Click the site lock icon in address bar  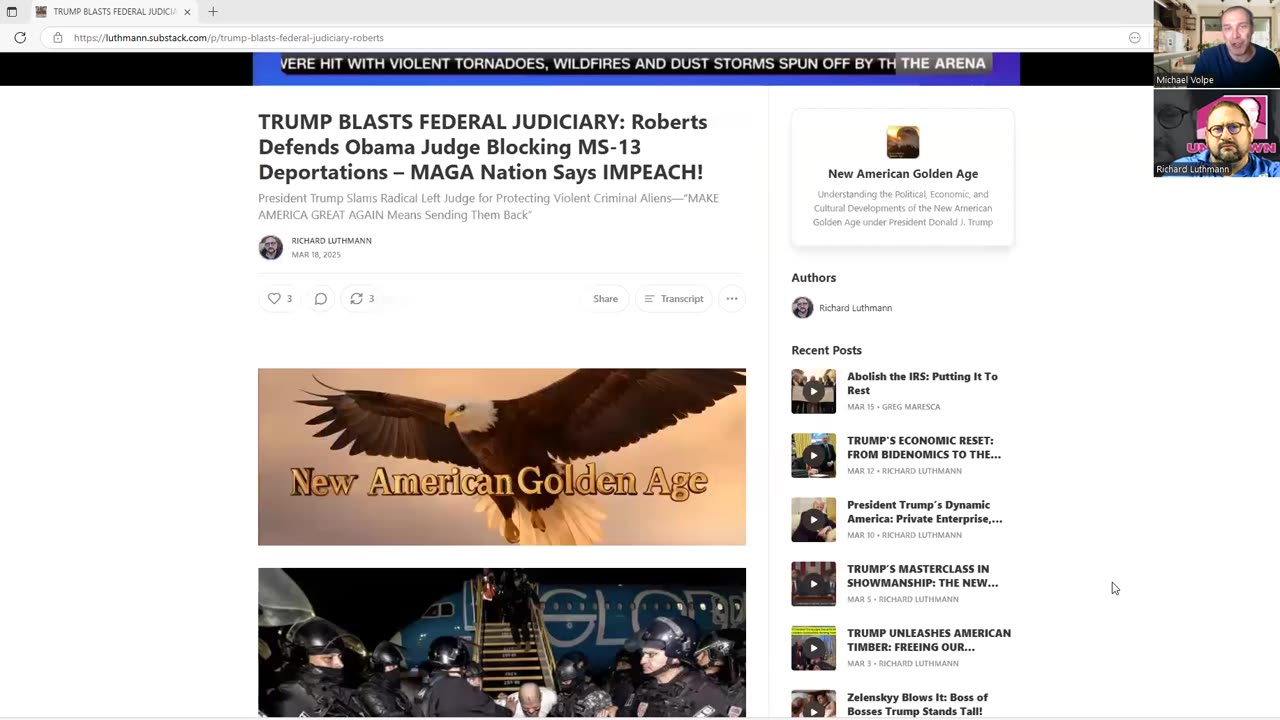58,38
